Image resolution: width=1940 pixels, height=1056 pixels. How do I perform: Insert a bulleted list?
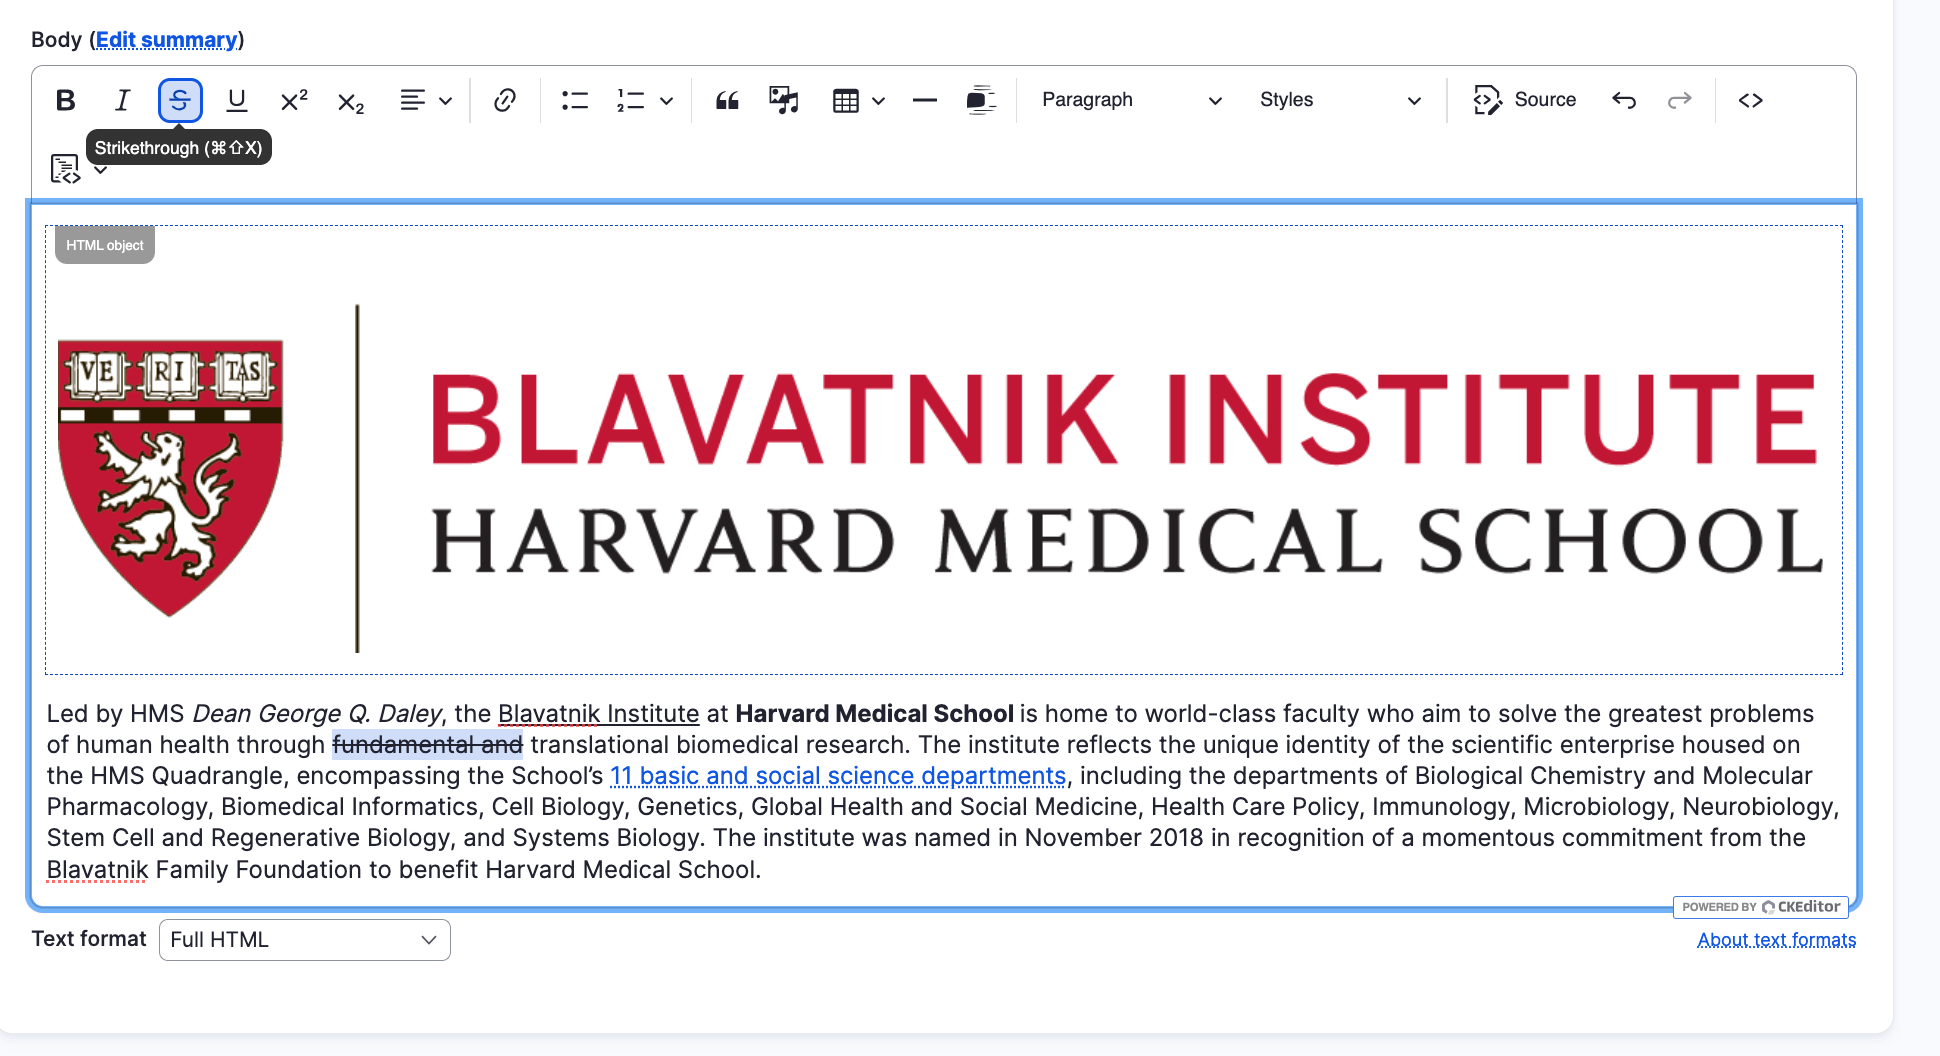[575, 100]
